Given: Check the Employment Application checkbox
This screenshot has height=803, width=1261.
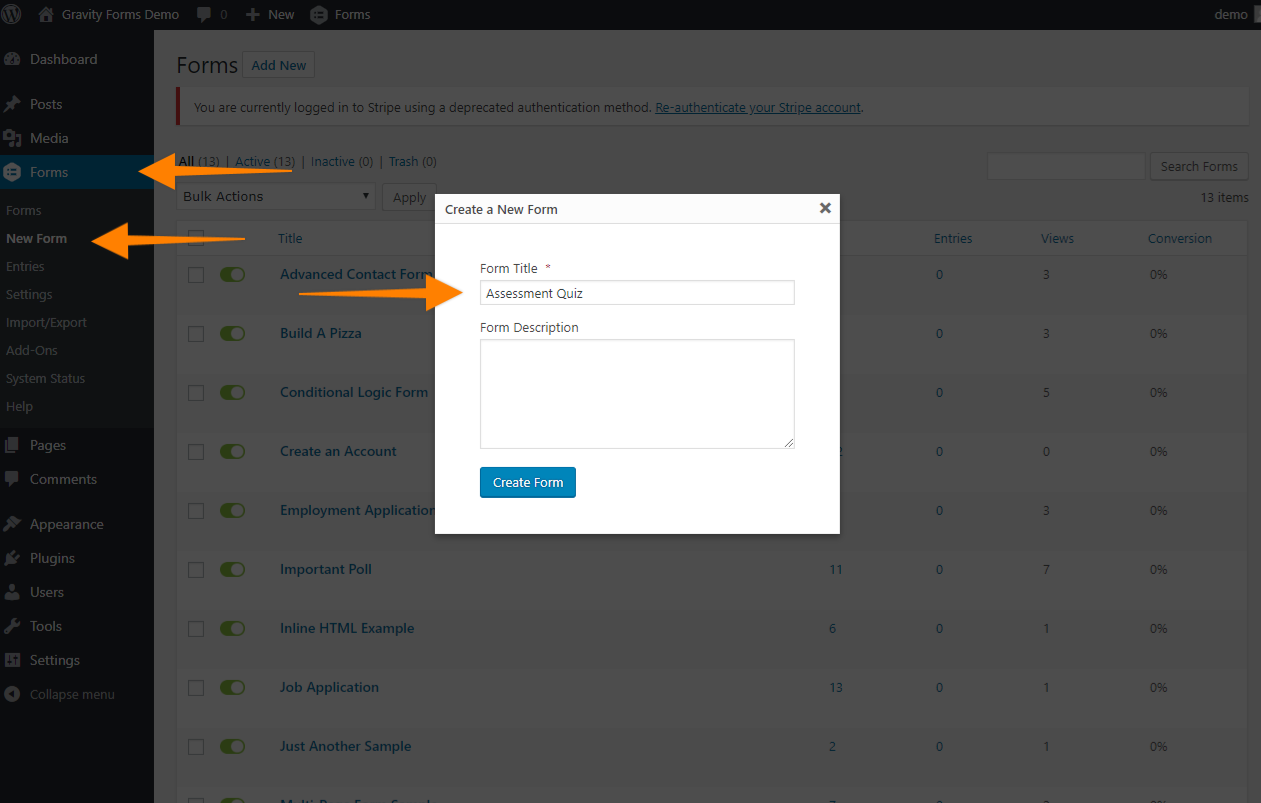Looking at the screenshot, I should [x=196, y=511].
